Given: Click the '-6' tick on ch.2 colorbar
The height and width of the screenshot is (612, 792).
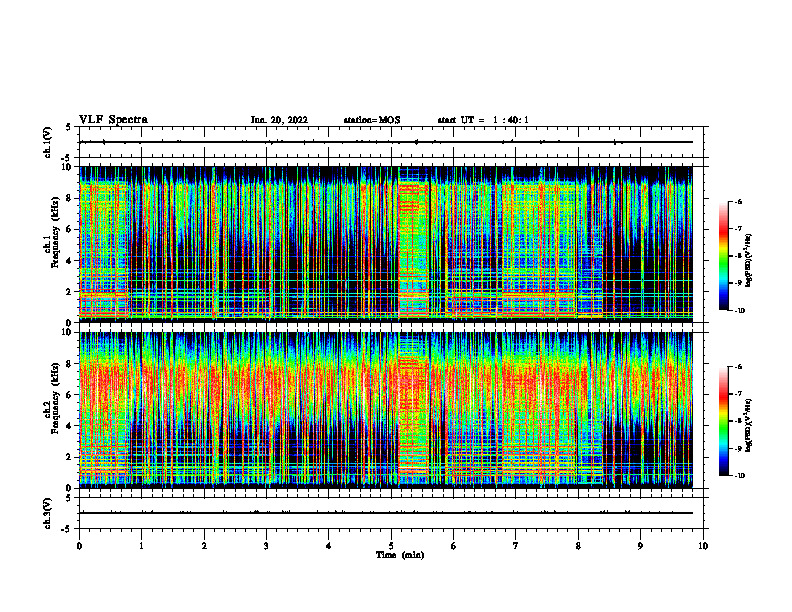Looking at the screenshot, I should coord(739,367).
